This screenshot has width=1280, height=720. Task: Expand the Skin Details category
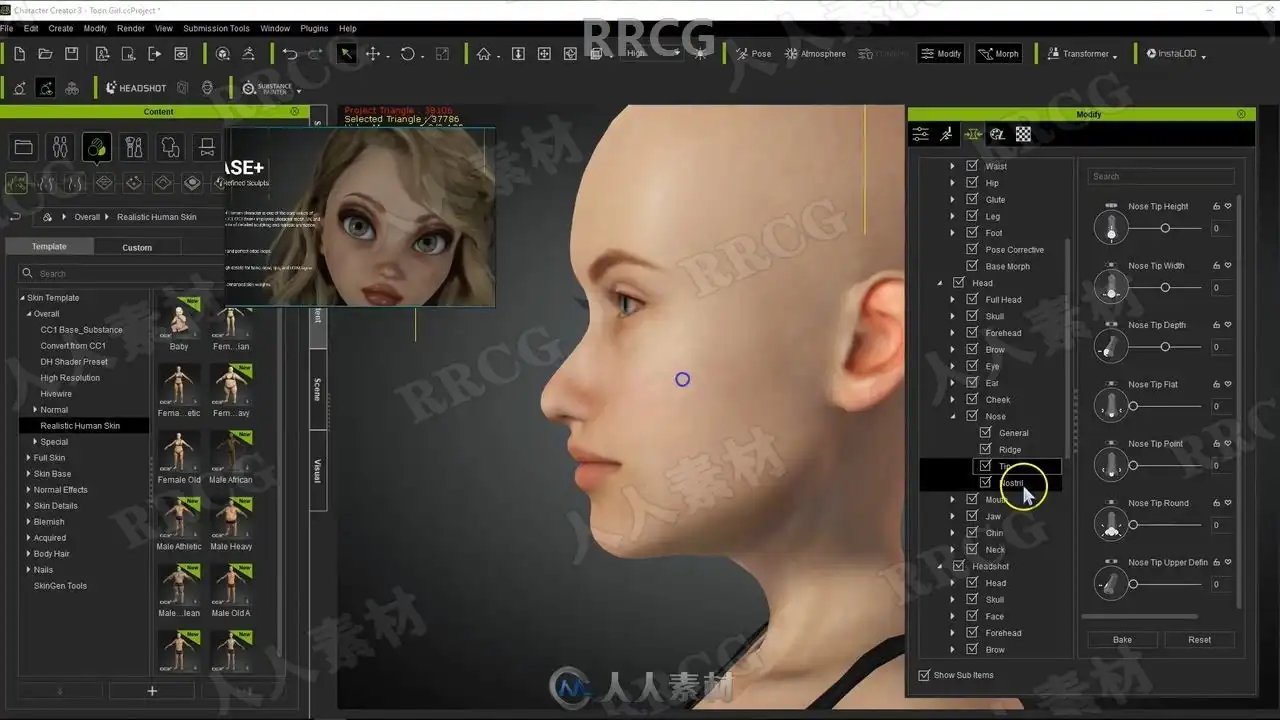coord(28,506)
